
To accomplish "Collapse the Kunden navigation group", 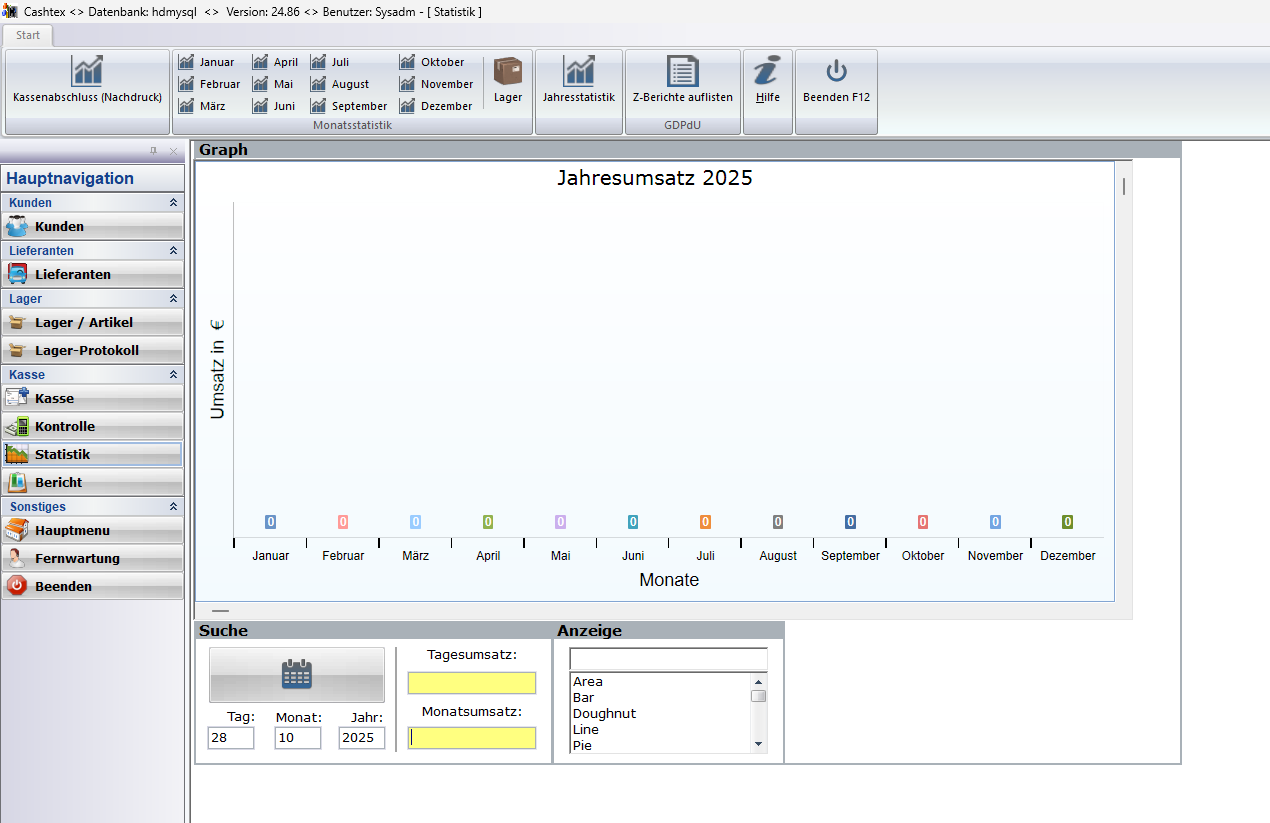I will [x=173, y=203].
